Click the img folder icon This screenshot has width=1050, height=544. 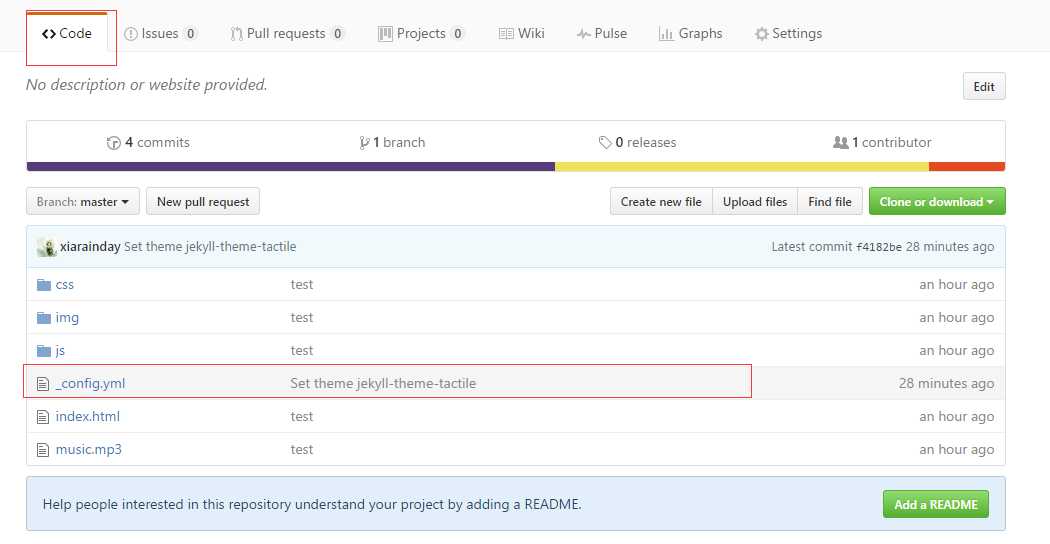click(44, 318)
